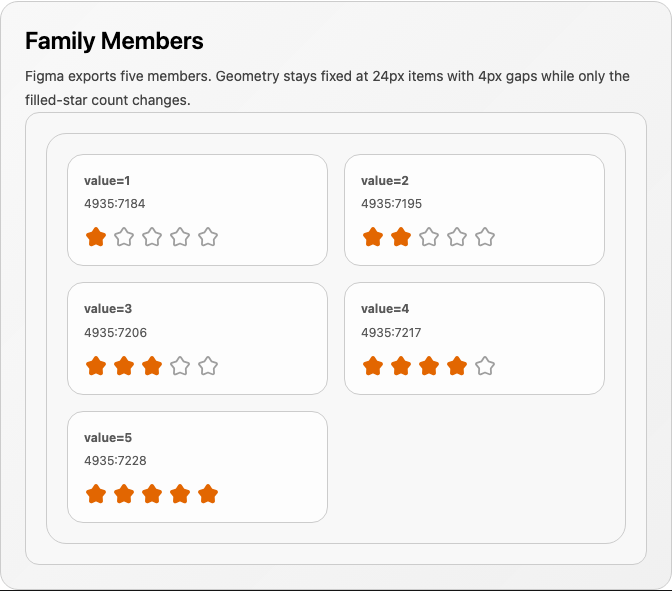Select the fifth filled star in value=5 card
The width and height of the screenshot is (672, 591).
pos(208,494)
